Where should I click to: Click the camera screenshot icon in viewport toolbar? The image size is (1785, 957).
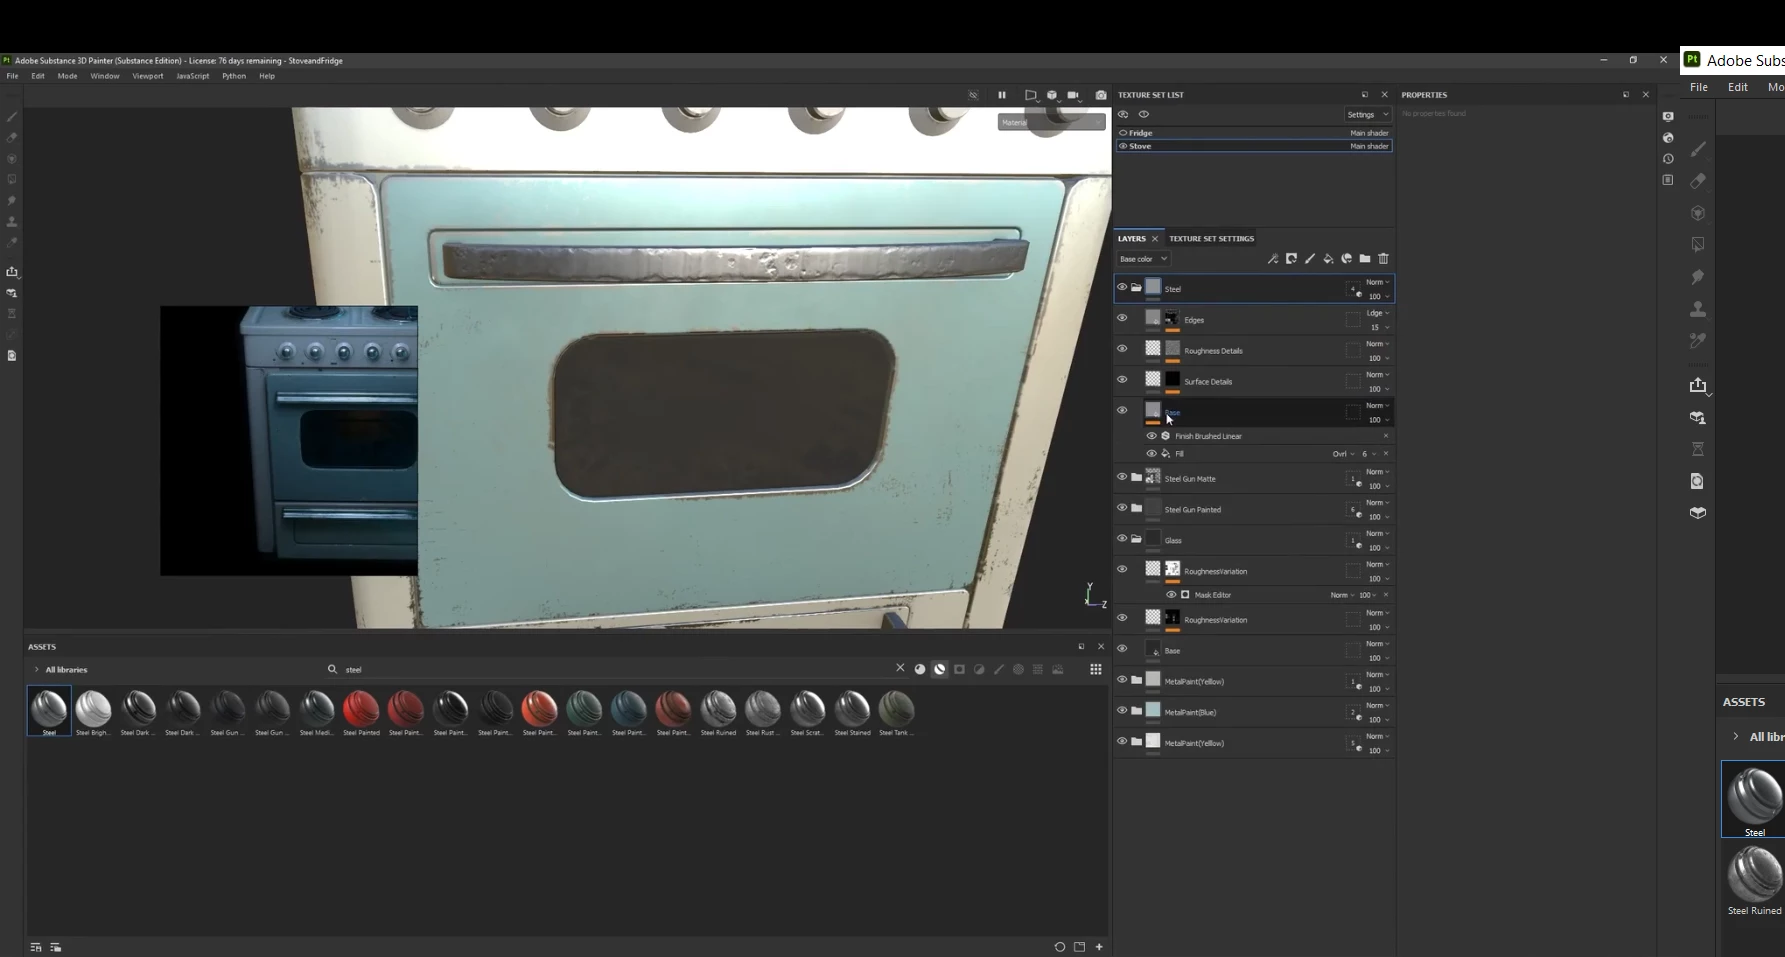click(1101, 95)
